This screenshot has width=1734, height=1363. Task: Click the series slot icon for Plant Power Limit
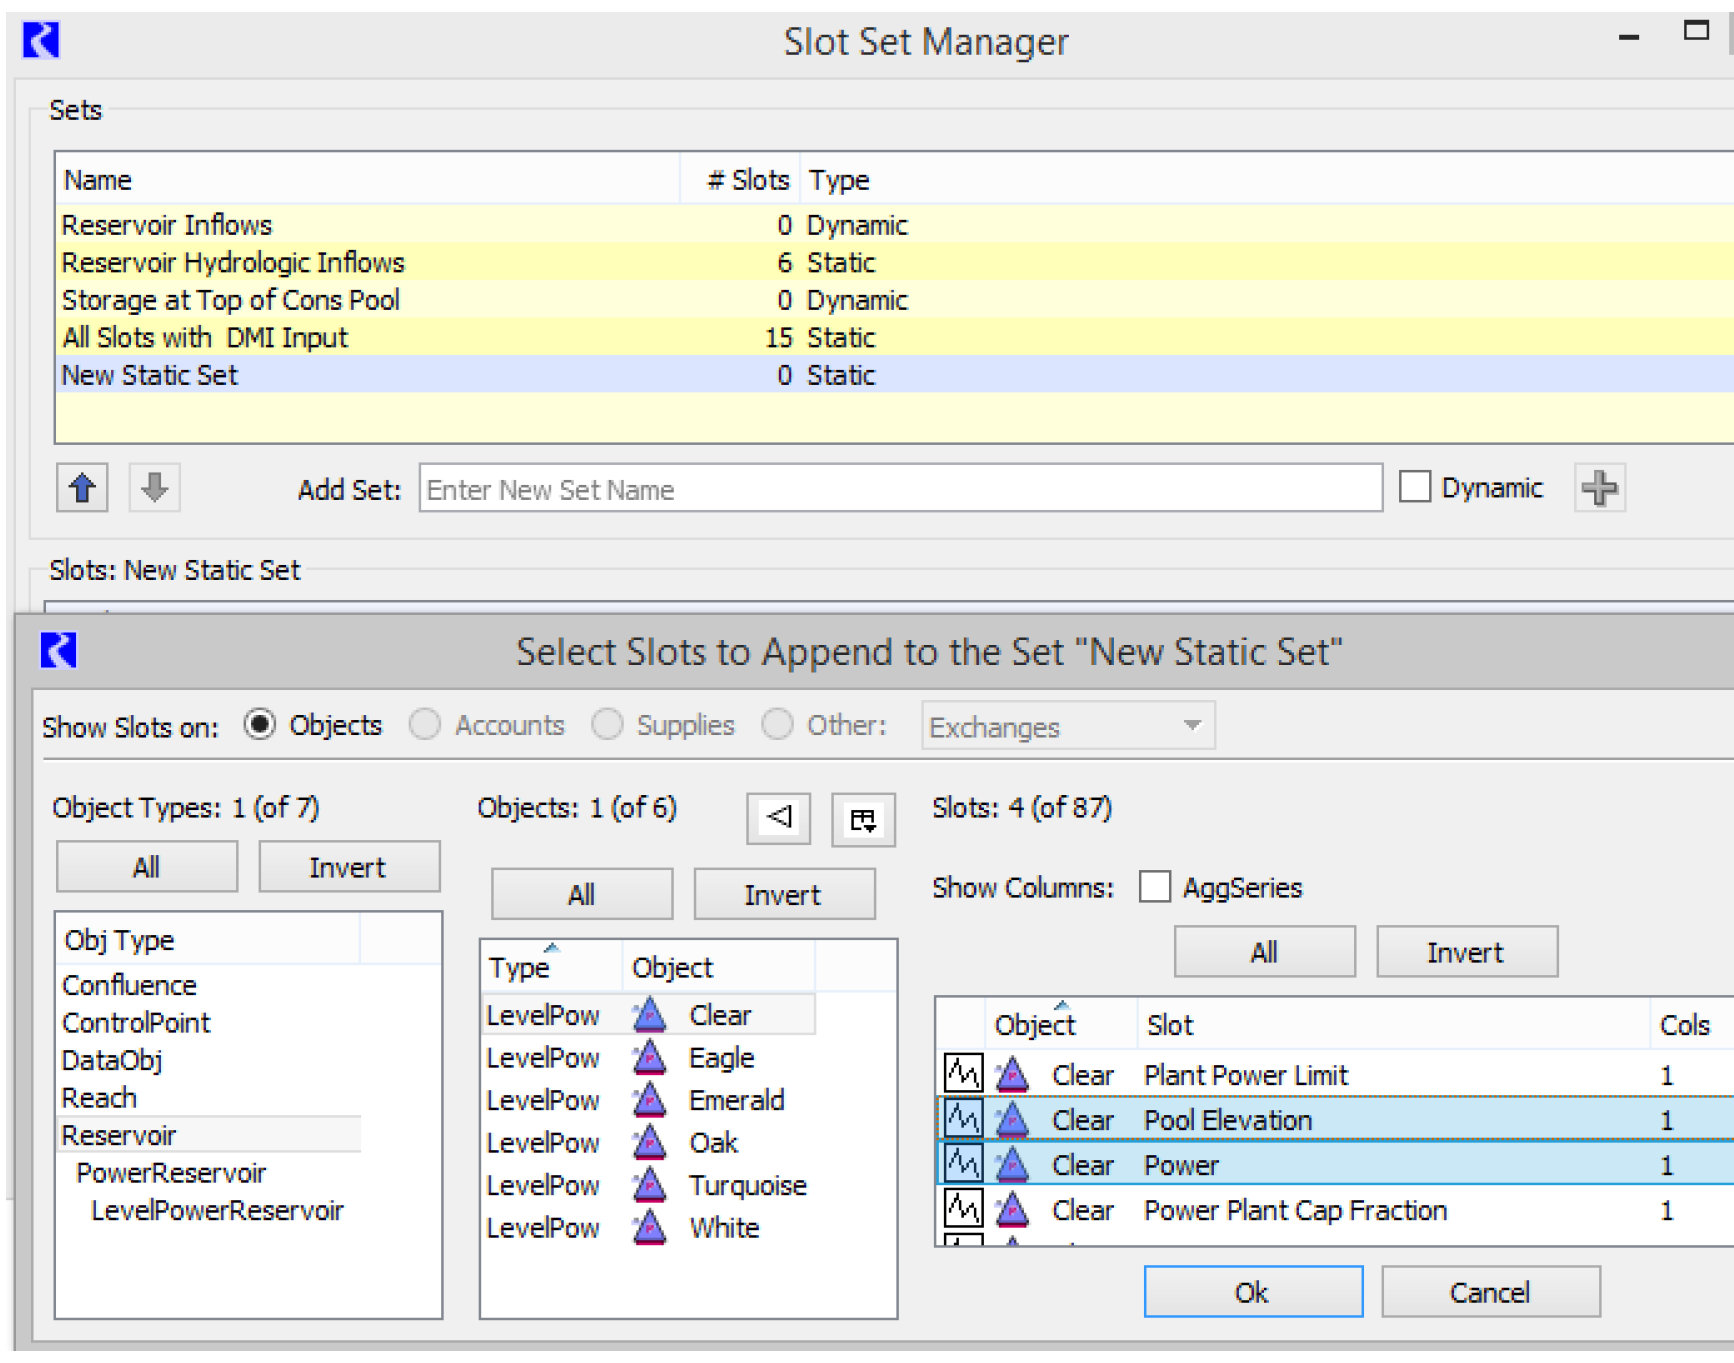click(x=963, y=1074)
